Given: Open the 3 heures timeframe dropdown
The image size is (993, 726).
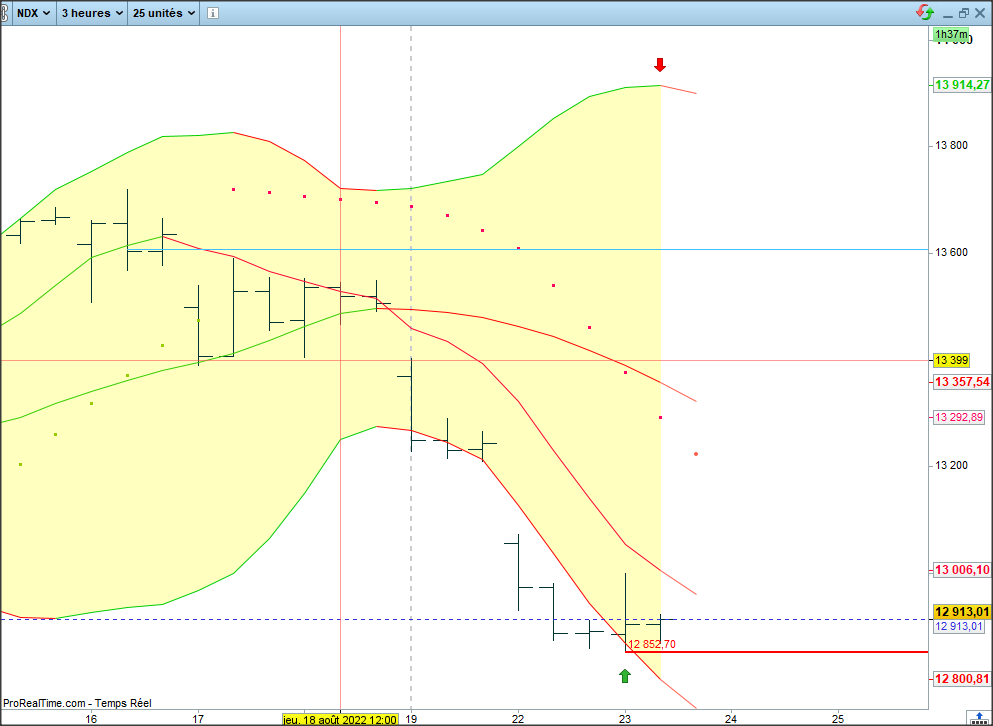Looking at the screenshot, I should [x=92, y=13].
